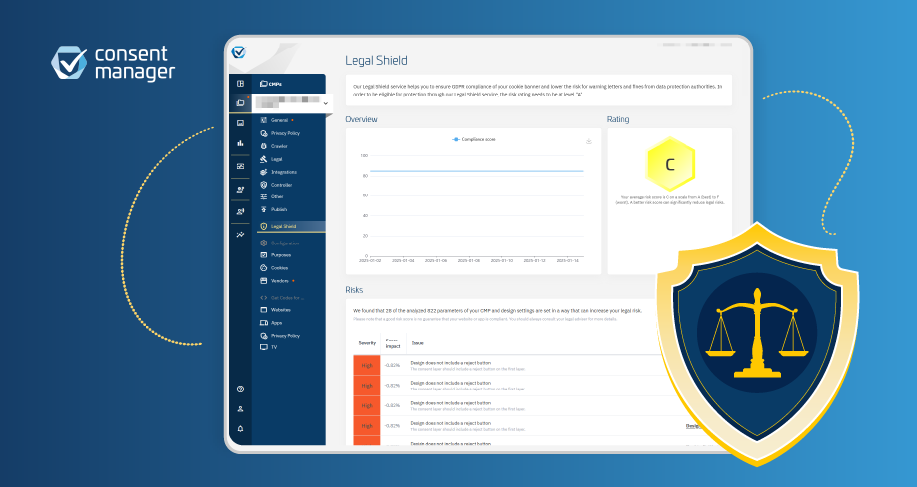Click the Severity column header
This screenshot has height=487, width=917.
(367, 343)
